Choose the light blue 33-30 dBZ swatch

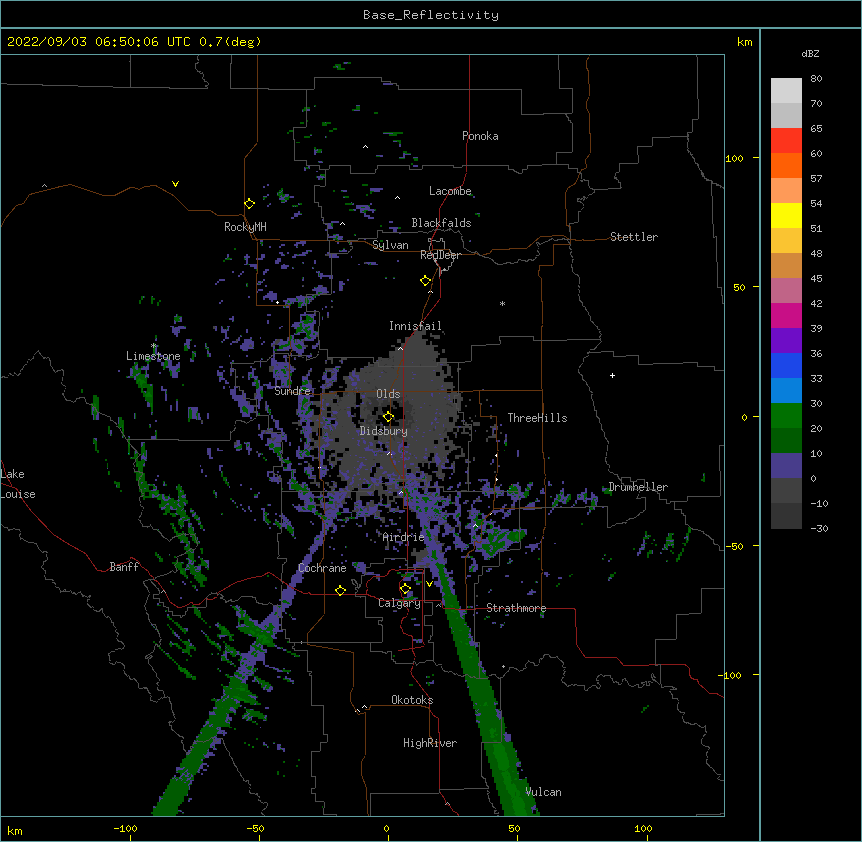(786, 391)
